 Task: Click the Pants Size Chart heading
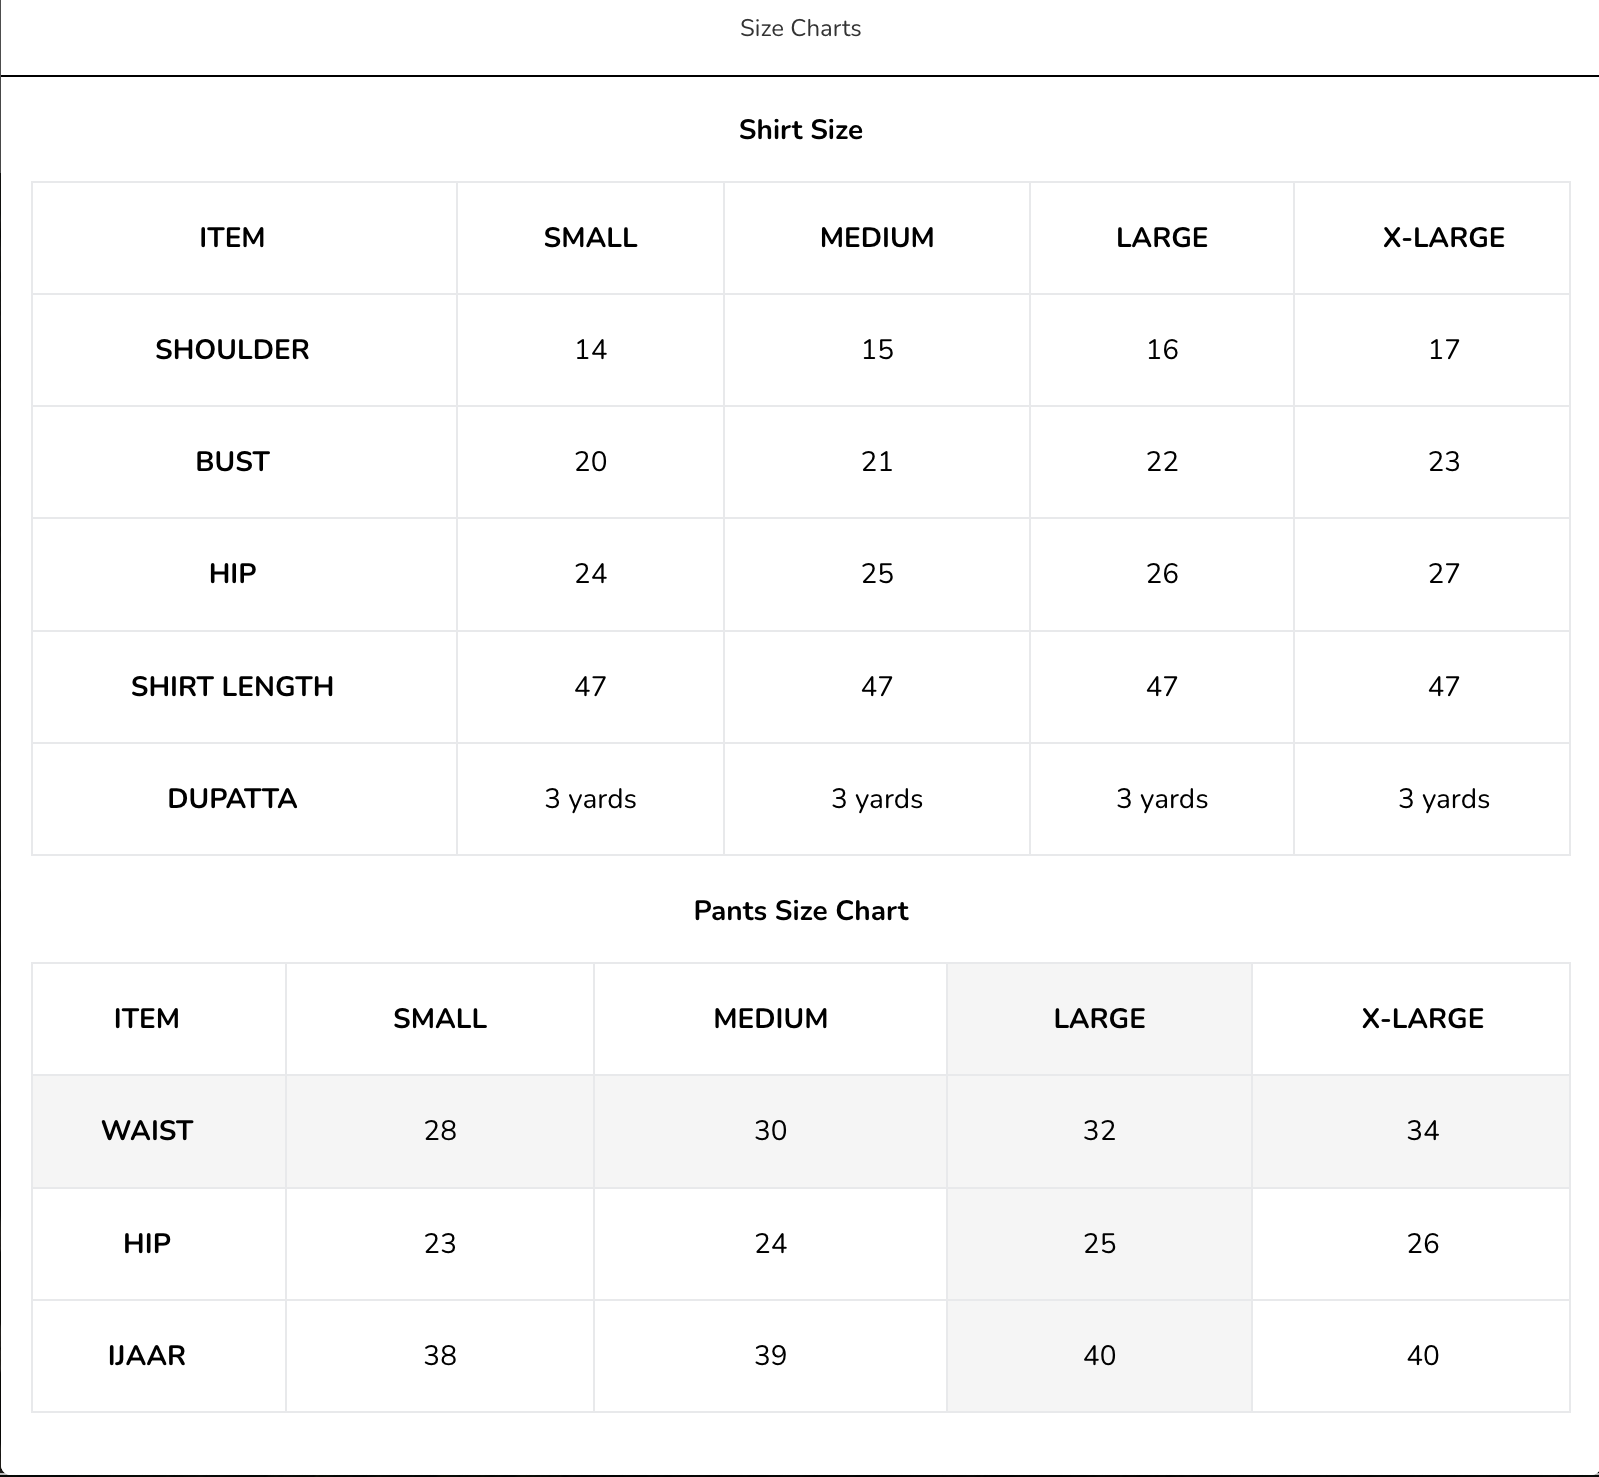pos(800,911)
